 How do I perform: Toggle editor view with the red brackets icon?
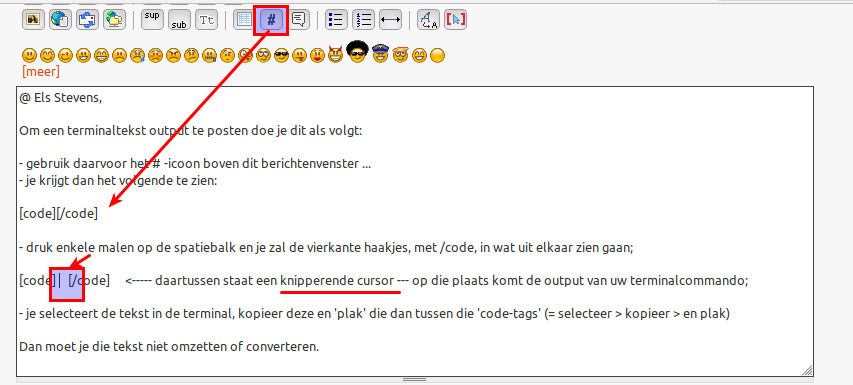455,20
